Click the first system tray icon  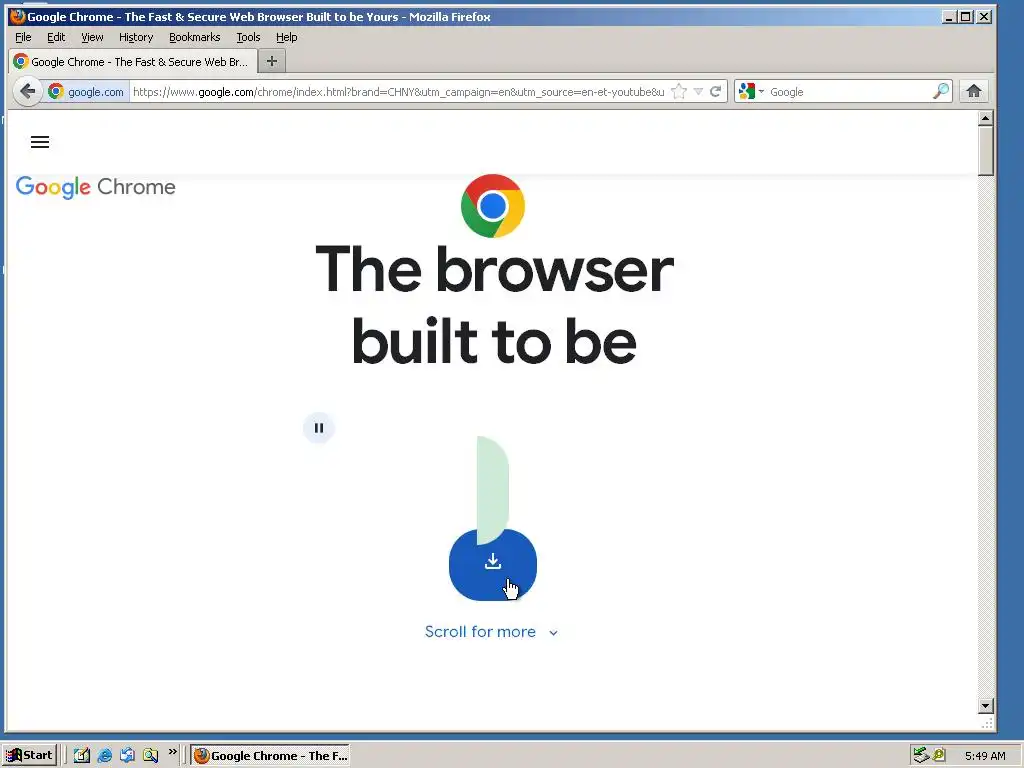click(921, 755)
